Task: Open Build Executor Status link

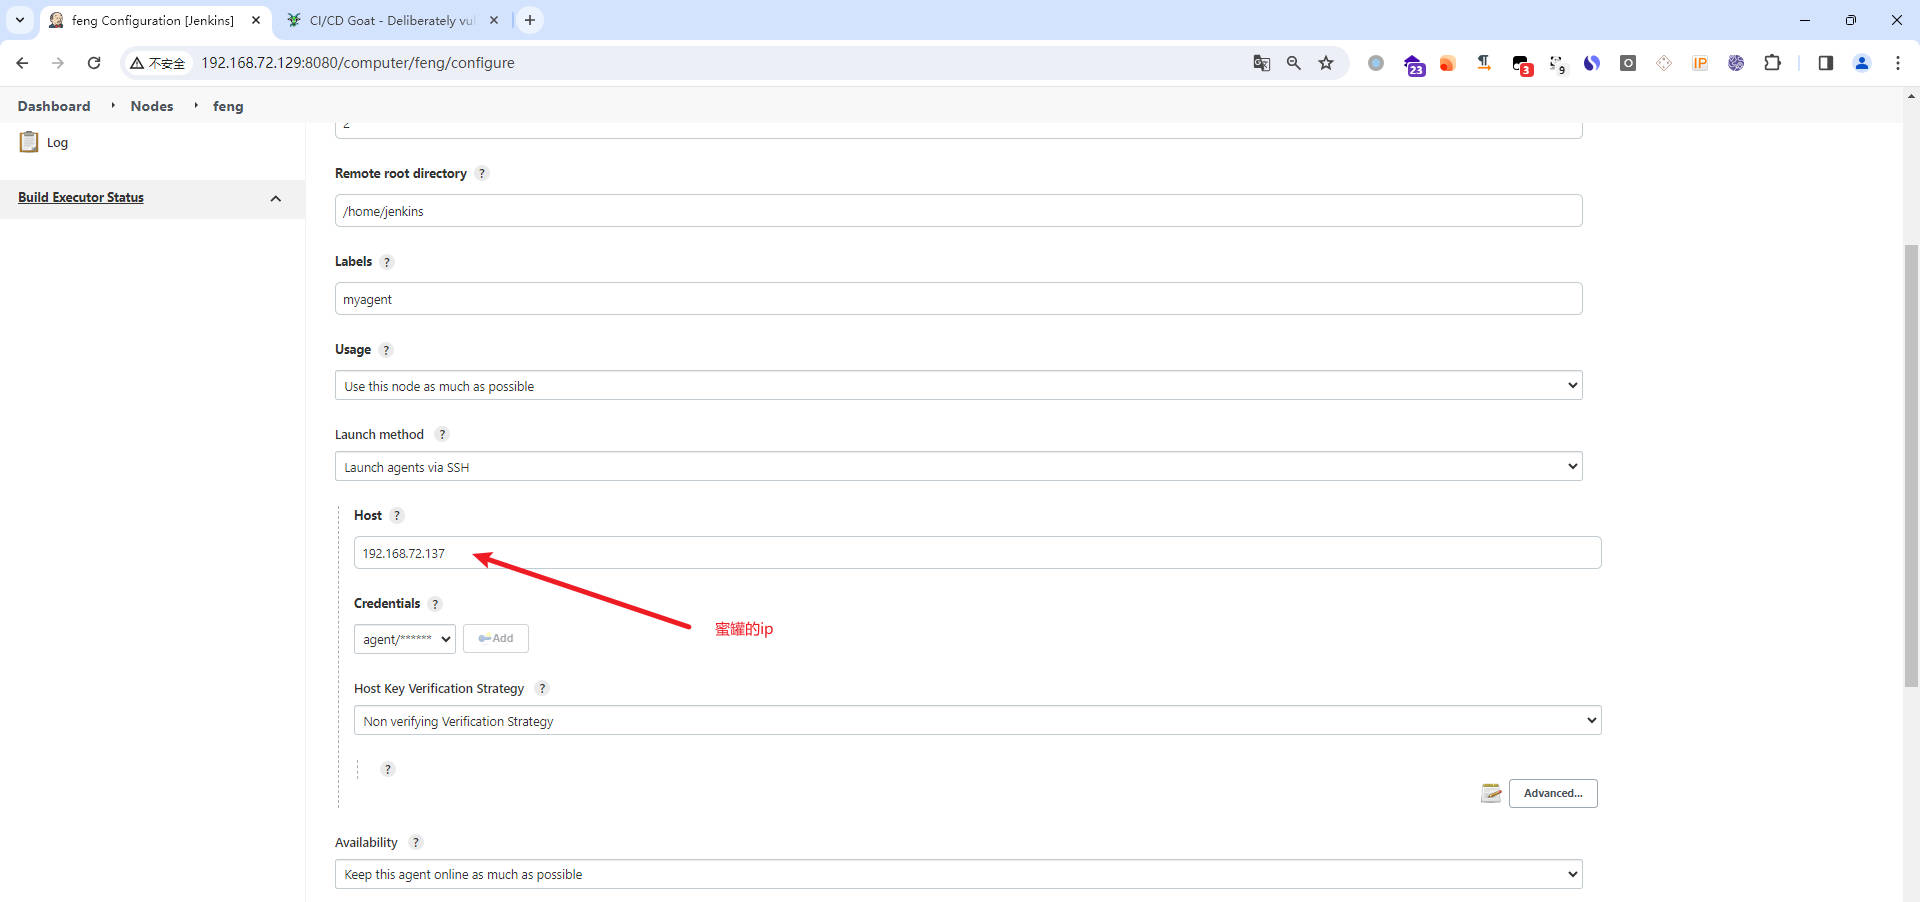Action: pos(81,198)
